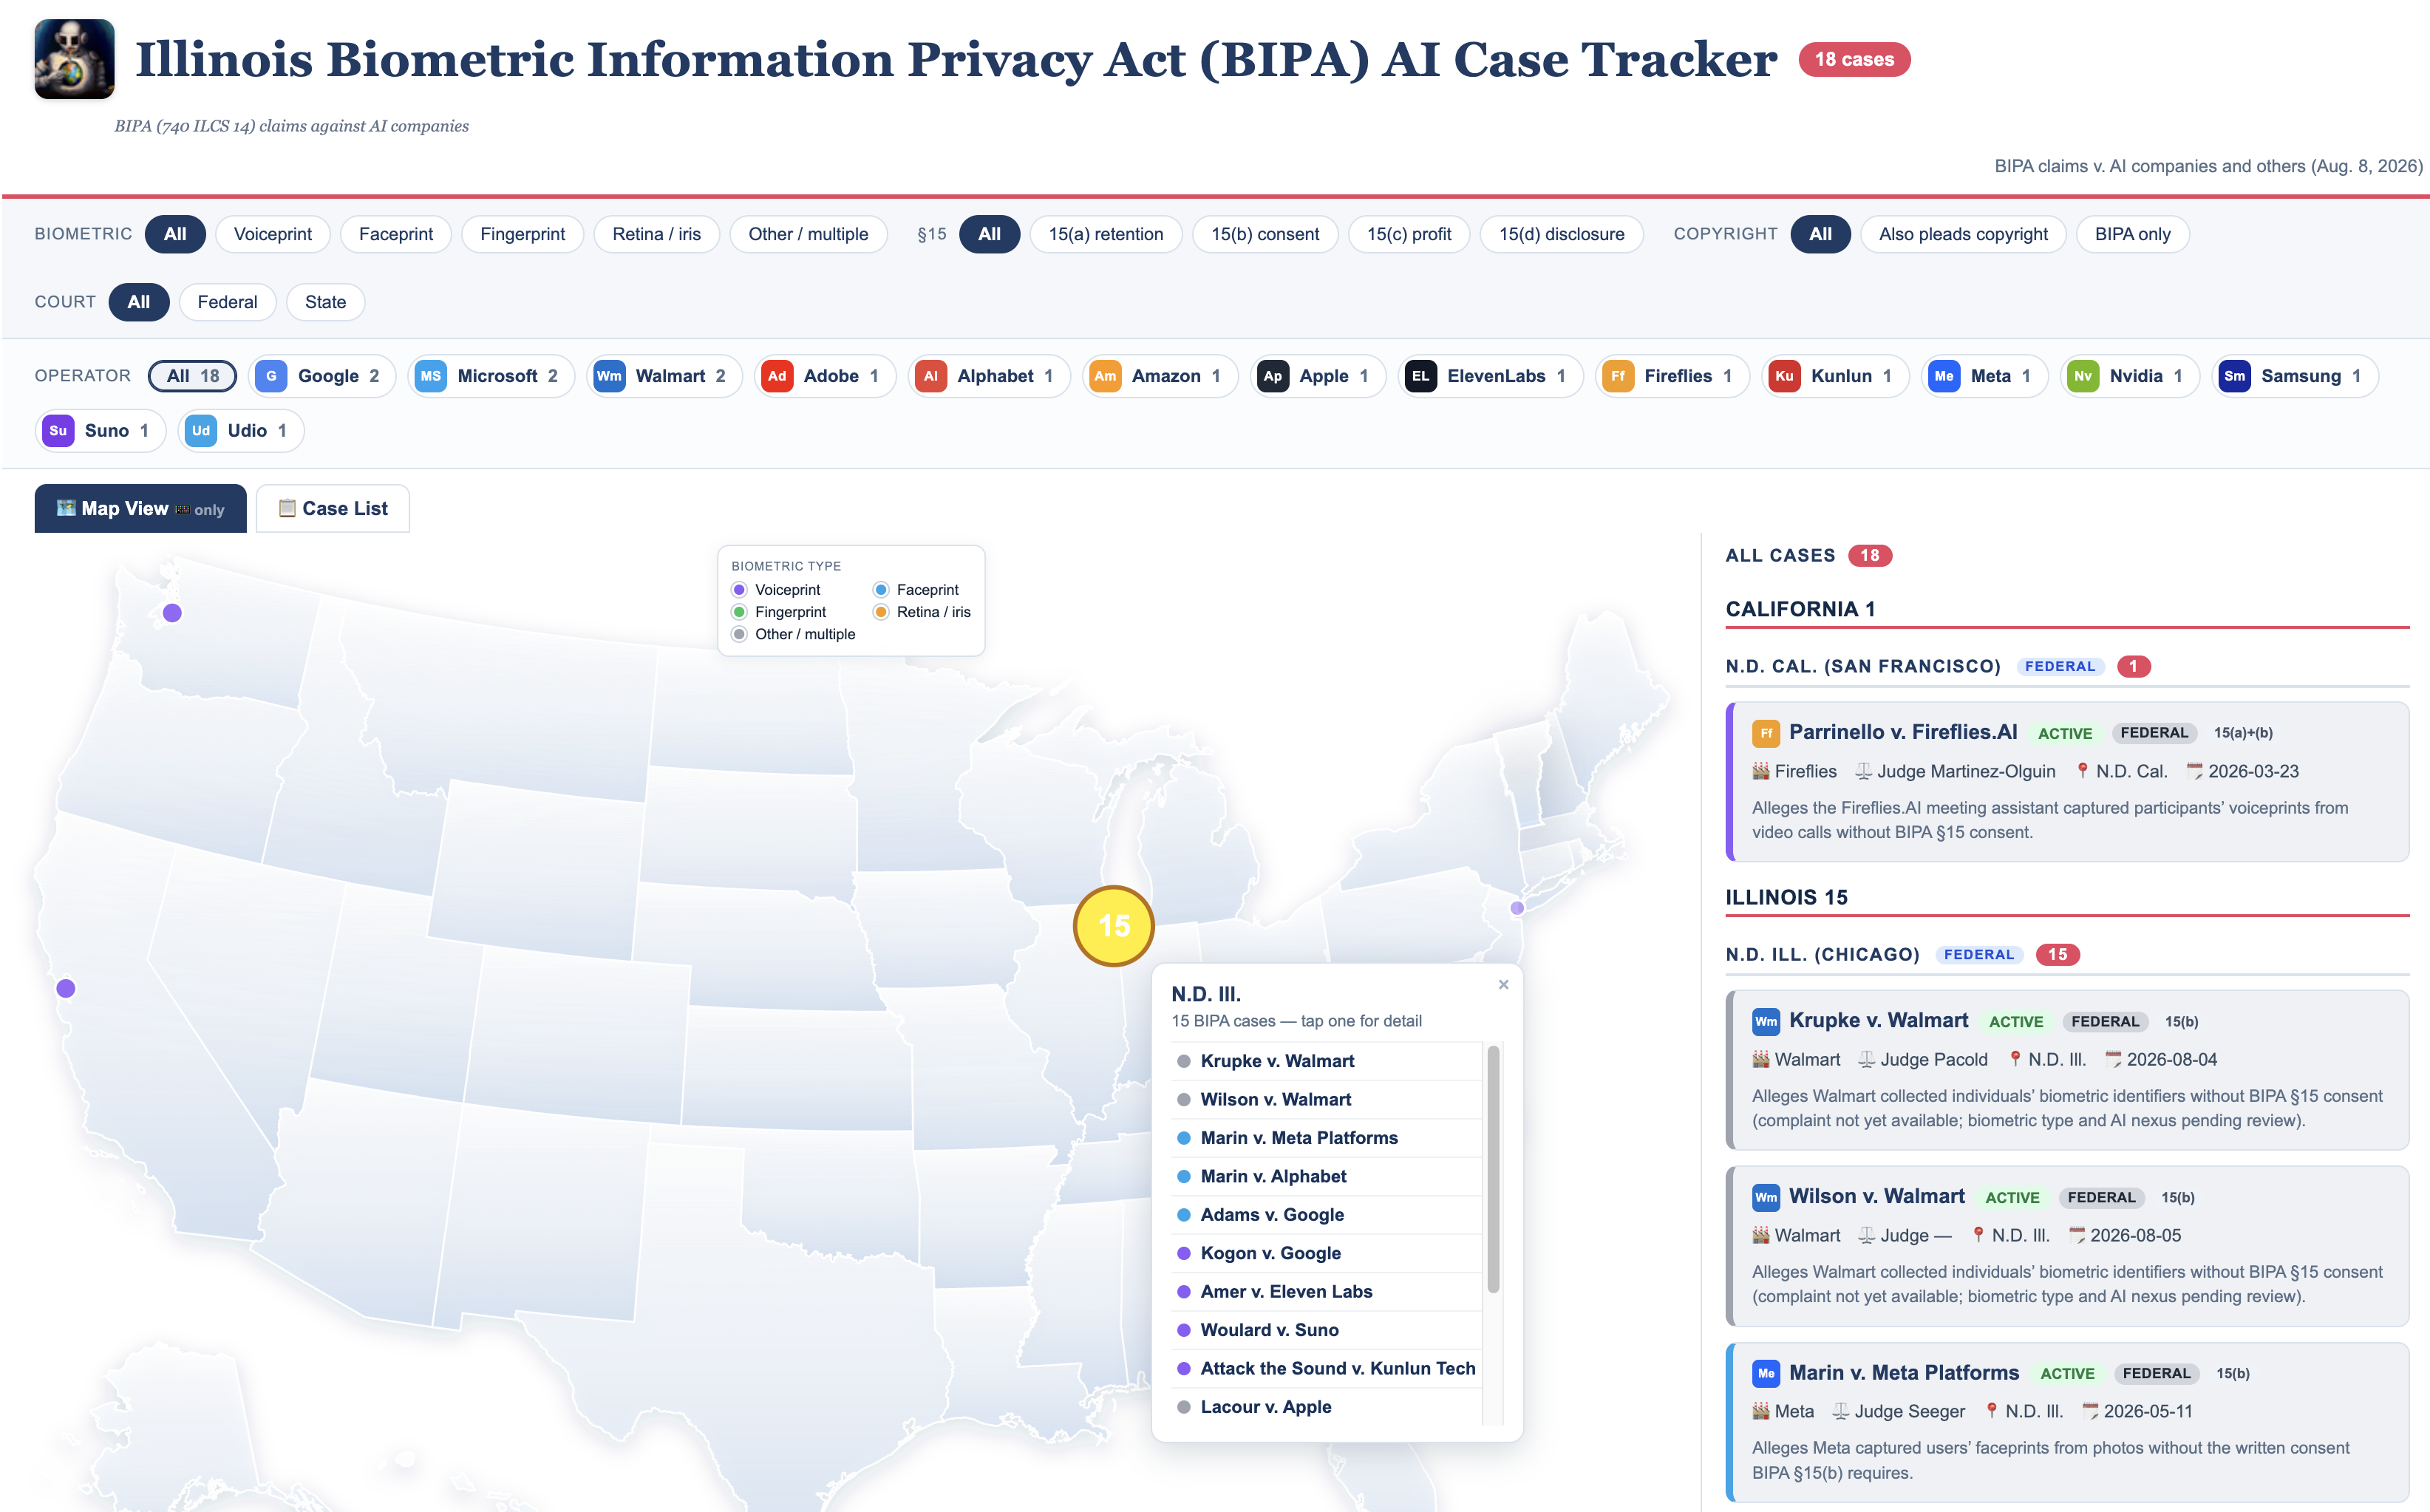Image resolution: width=2430 pixels, height=1512 pixels.
Task: Click the Wm icon on Krupke case card
Action: click(1766, 1021)
